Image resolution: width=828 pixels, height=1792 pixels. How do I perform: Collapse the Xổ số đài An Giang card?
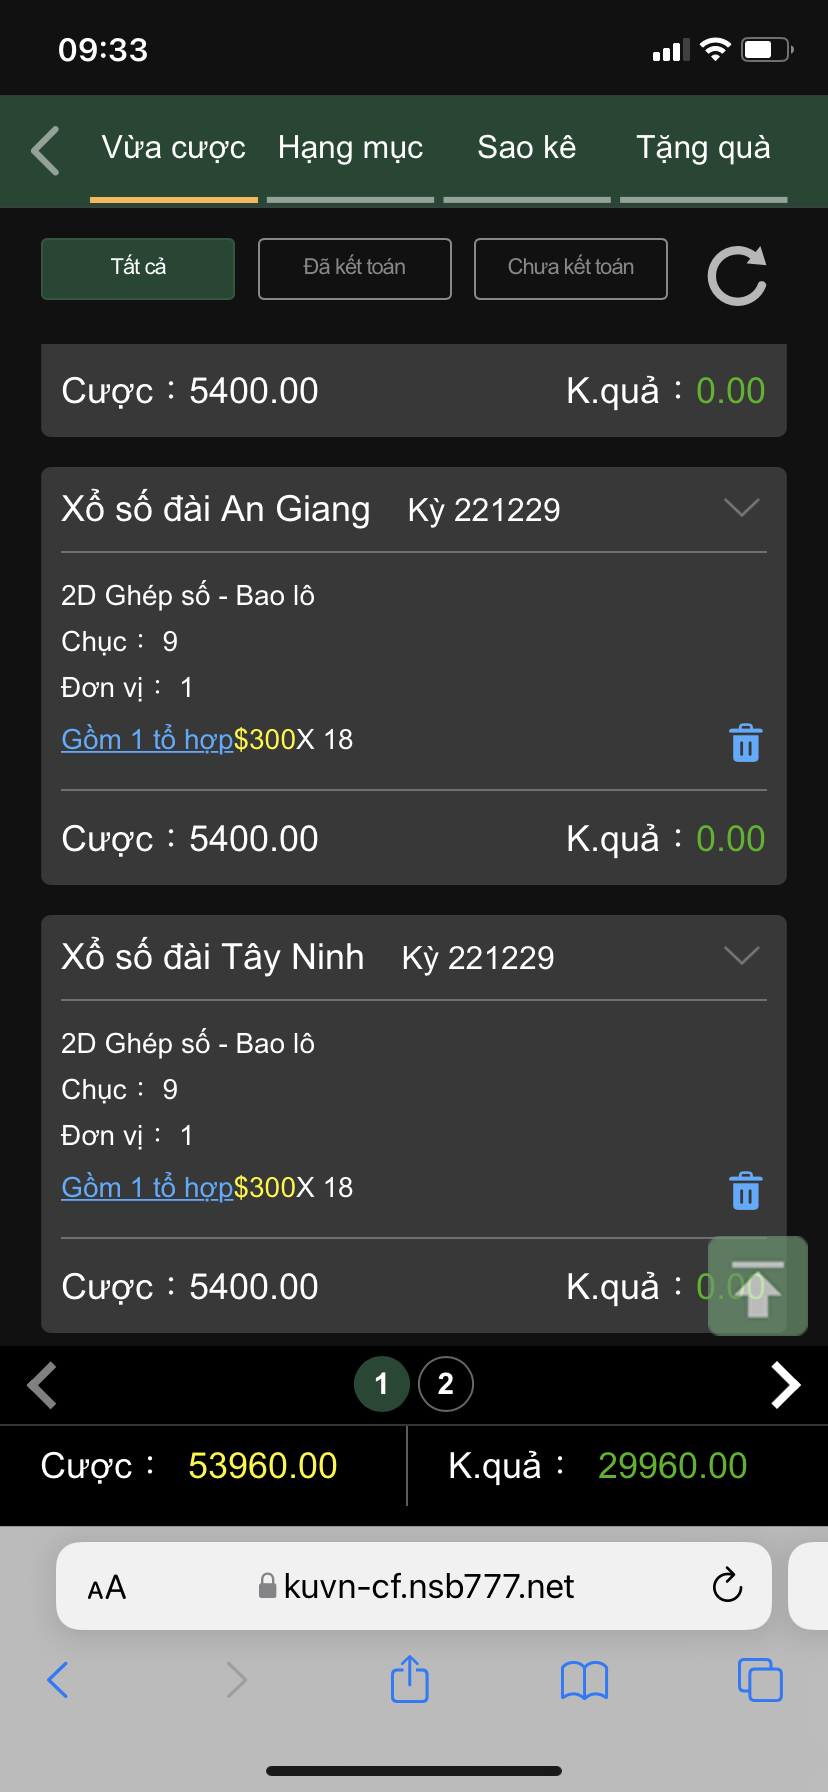click(x=741, y=508)
